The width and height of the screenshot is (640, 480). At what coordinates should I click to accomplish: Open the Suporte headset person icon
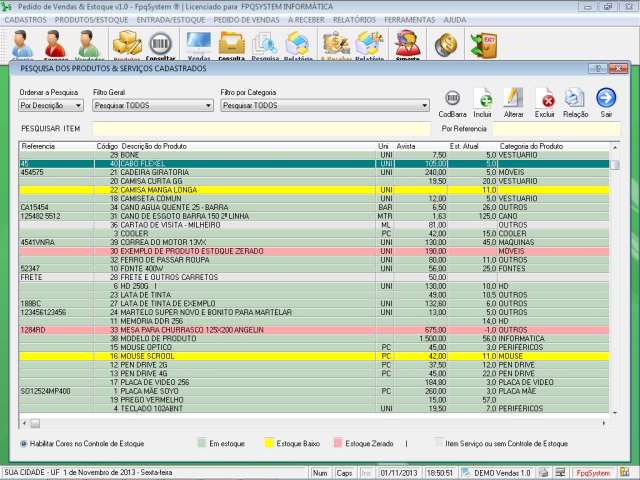407,44
